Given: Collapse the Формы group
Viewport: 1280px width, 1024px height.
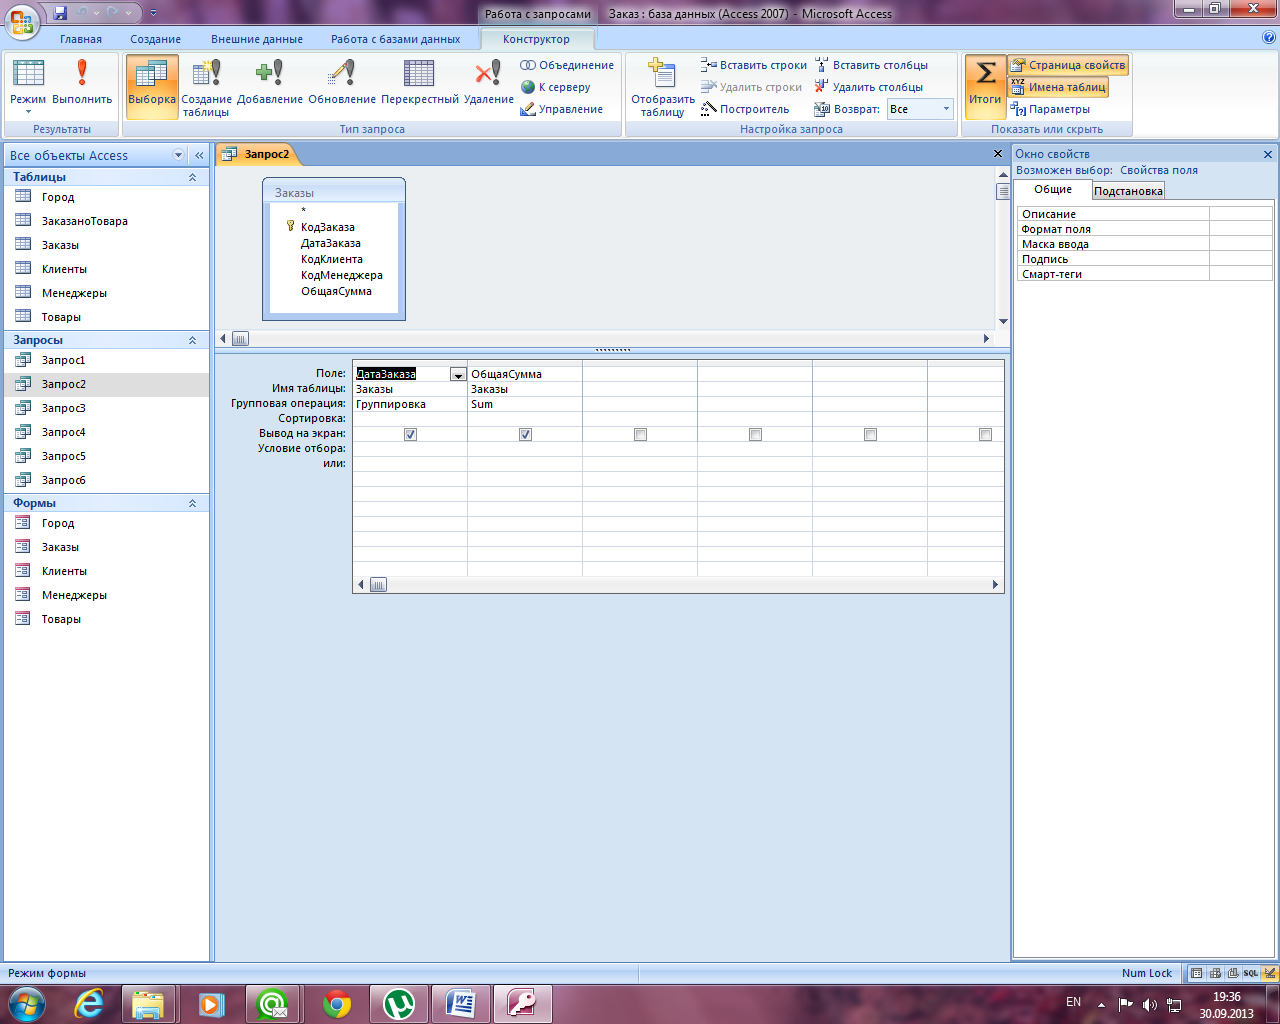Looking at the screenshot, I should tap(192, 503).
